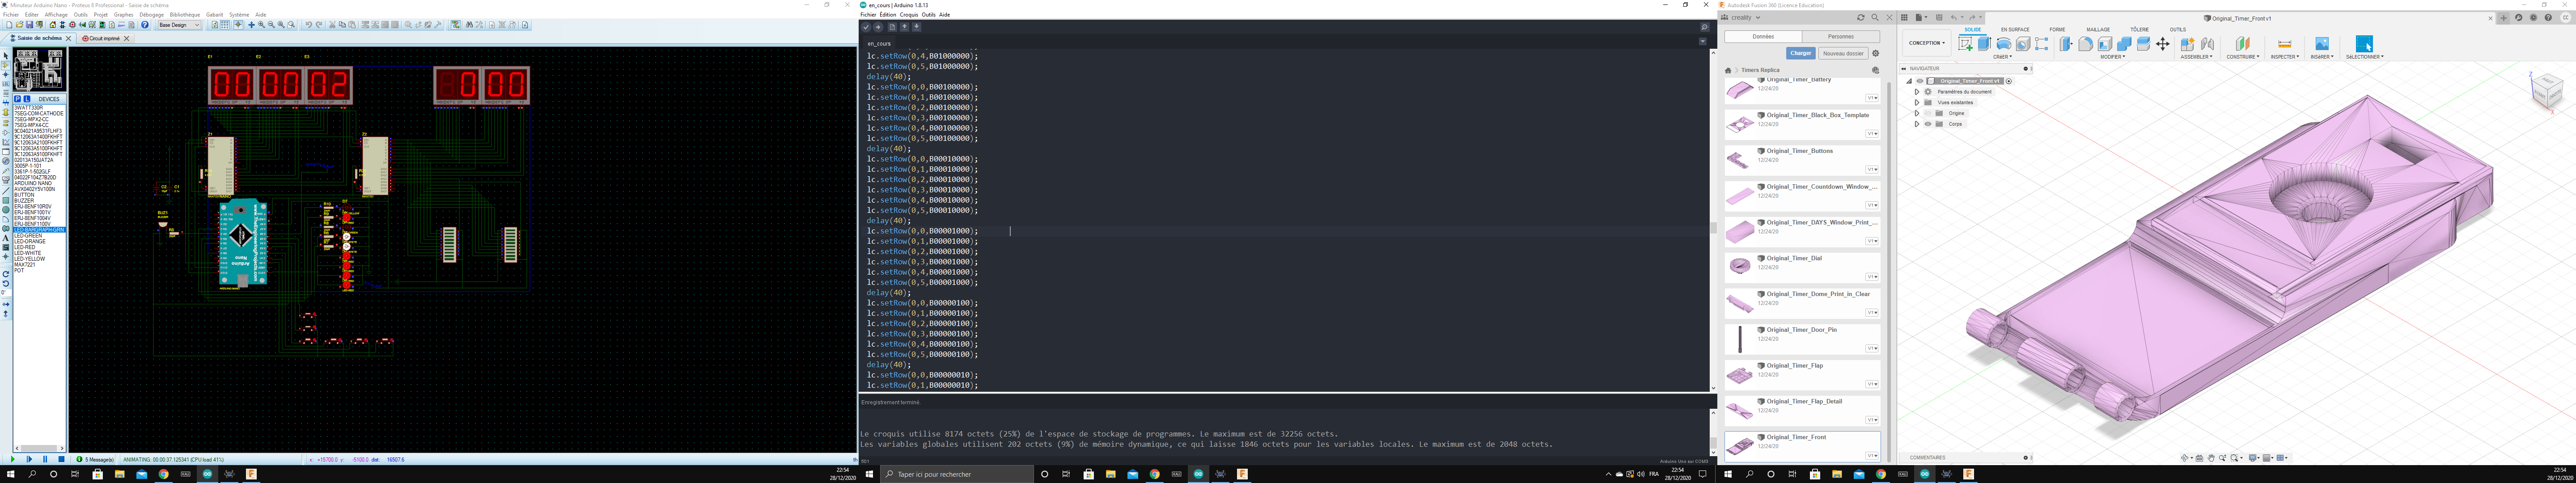The width and height of the screenshot is (2576, 483).
Task: Switch to EN SURFACE tab in Fusion
Action: [2015, 30]
